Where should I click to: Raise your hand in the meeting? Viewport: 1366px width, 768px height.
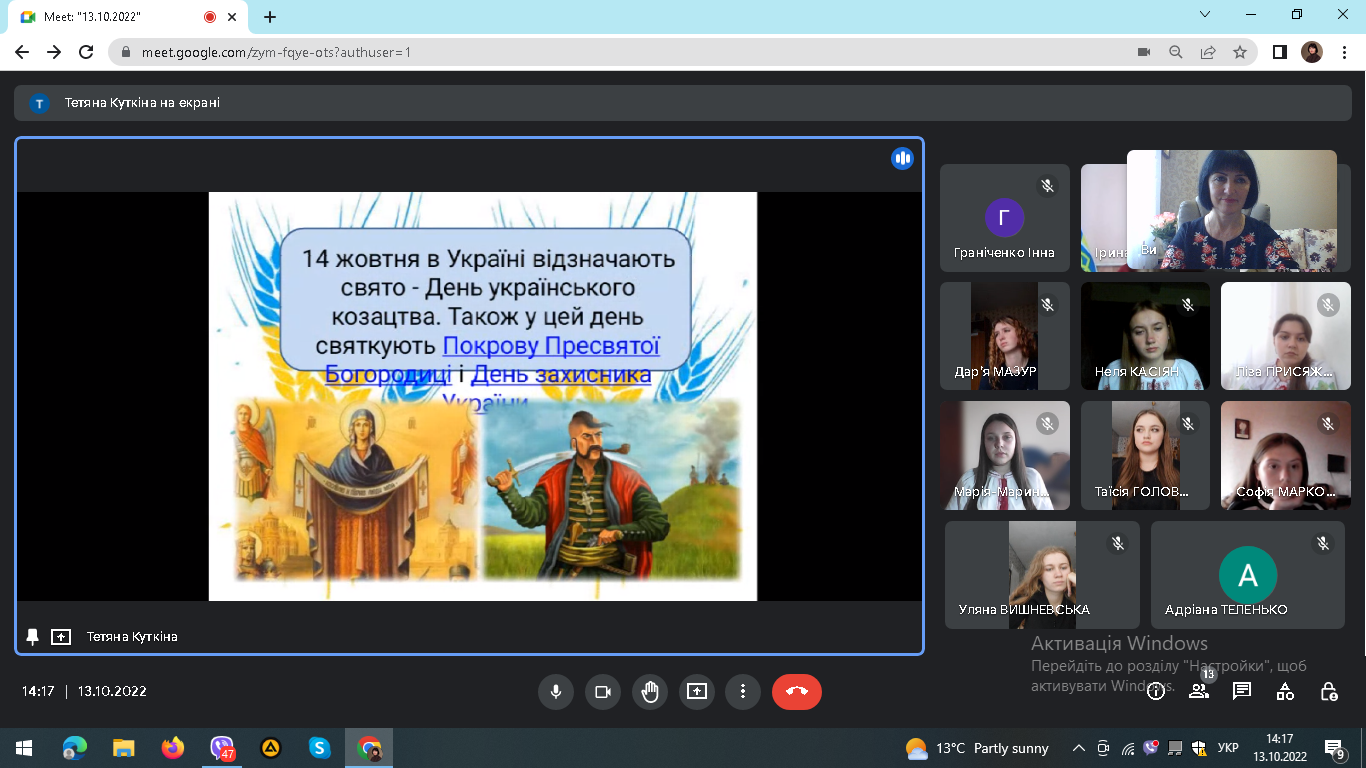[650, 691]
